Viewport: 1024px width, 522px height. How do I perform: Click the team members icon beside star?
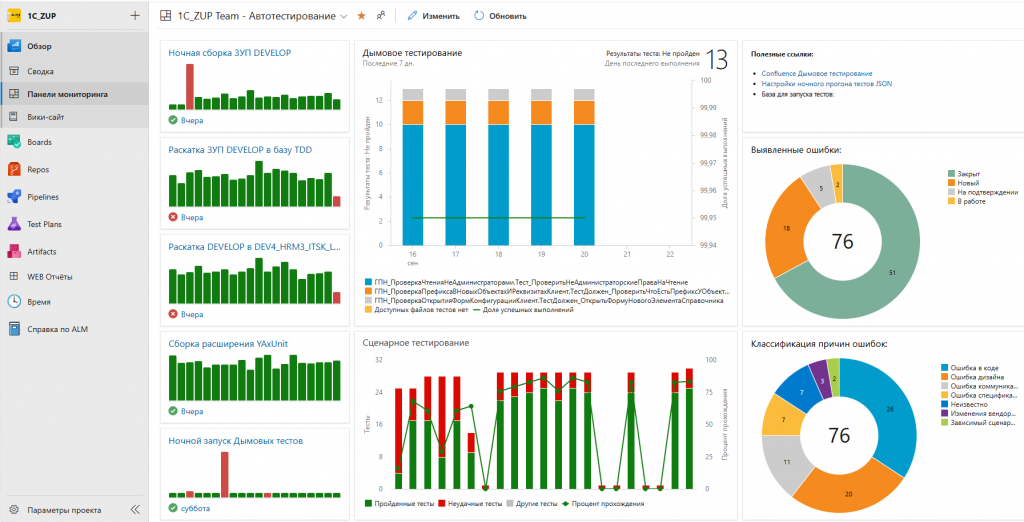381,16
